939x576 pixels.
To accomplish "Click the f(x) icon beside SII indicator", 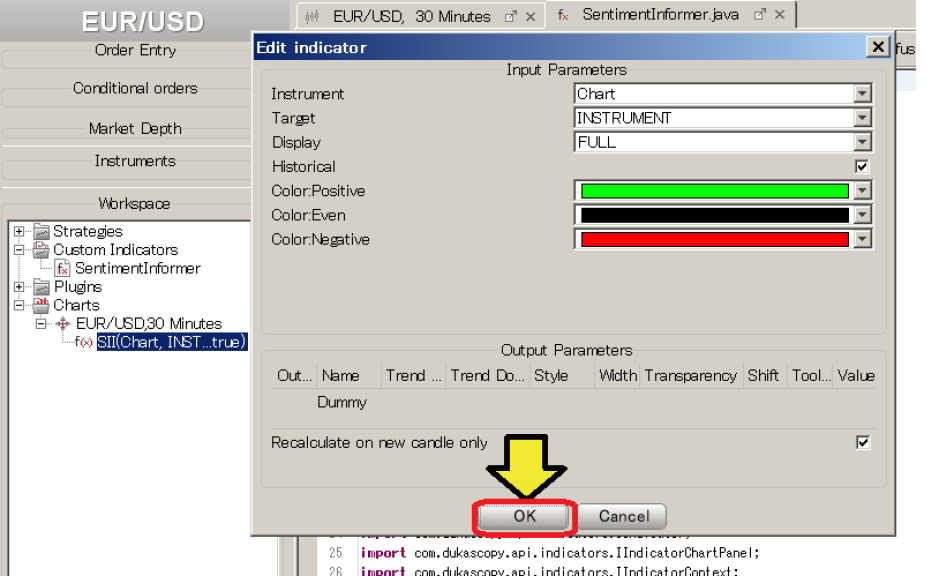I will 84,342.
